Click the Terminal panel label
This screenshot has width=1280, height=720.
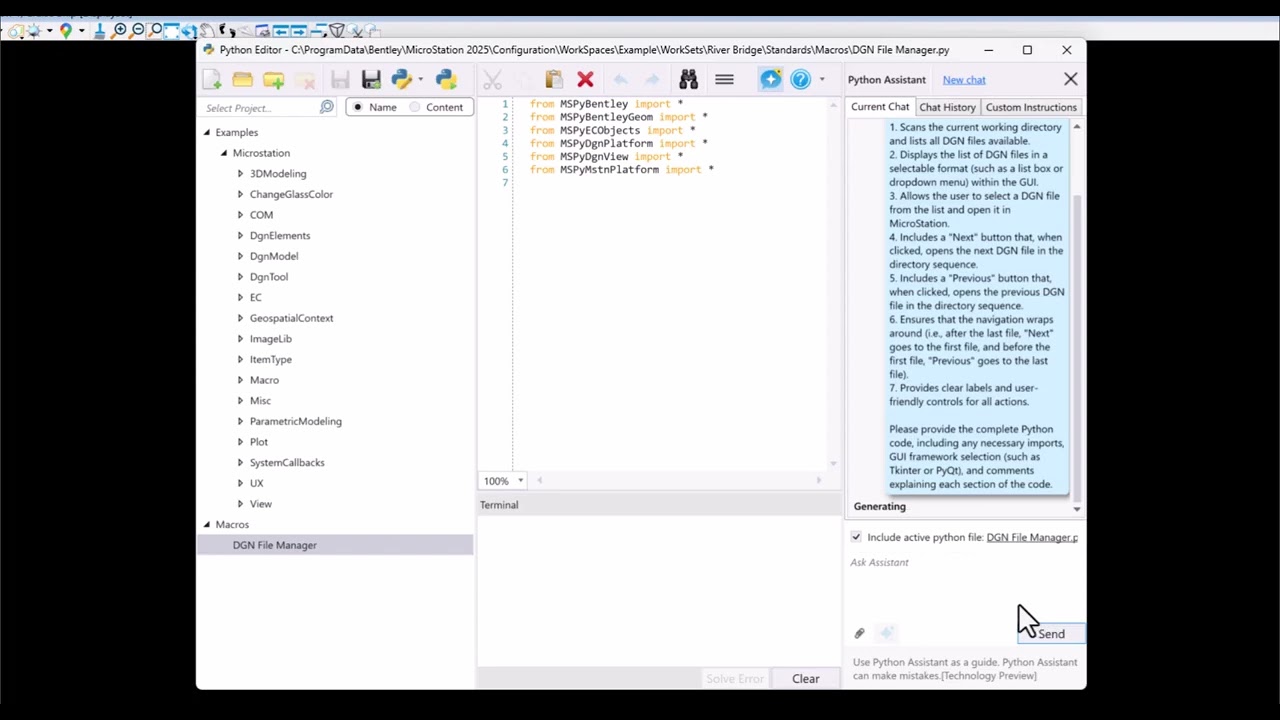click(x=499, y=505)
